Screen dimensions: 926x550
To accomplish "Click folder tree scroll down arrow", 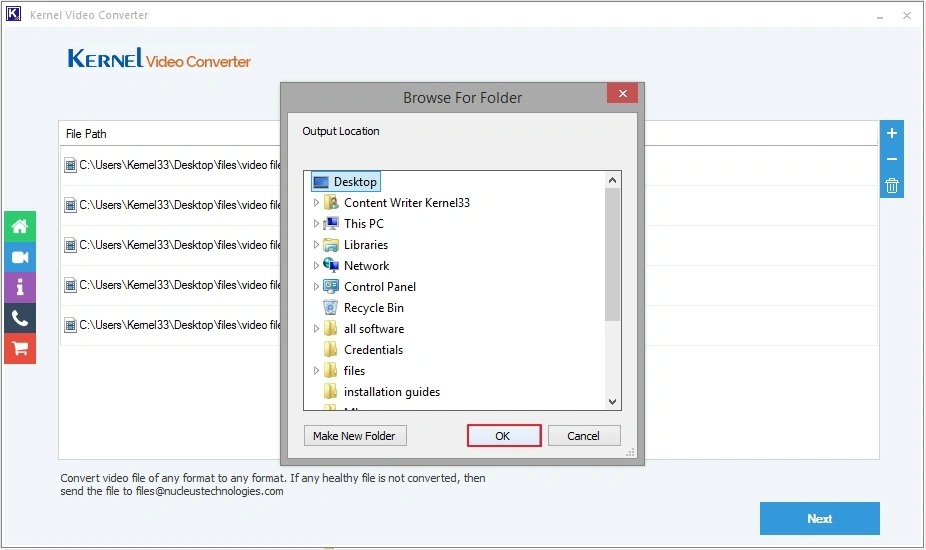I will coord(612,402).
